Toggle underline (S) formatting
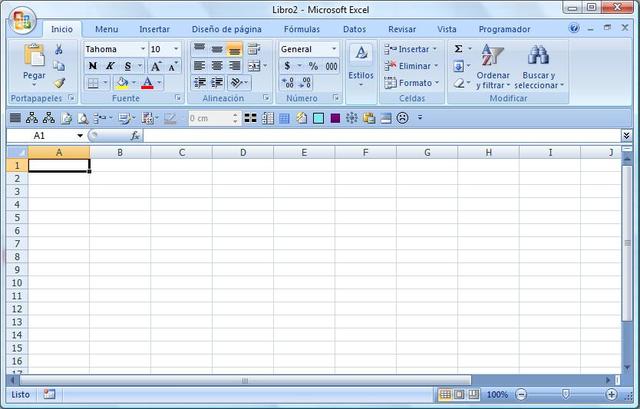This screenshot has width=640, height=409. pyautogui.click(x=128, y=66)
